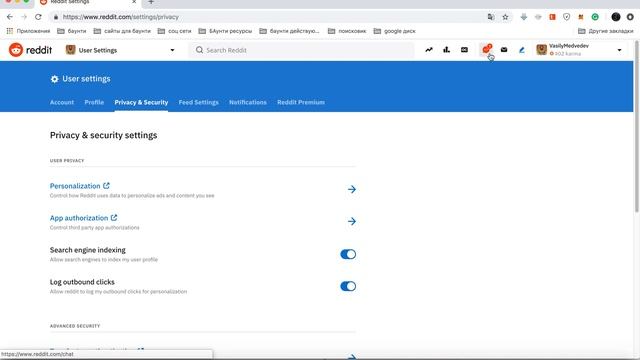Image resolution: width=640 pixels, height=360 pixels.
Task: Click the shield extension icon
Action: click(567, 17)
